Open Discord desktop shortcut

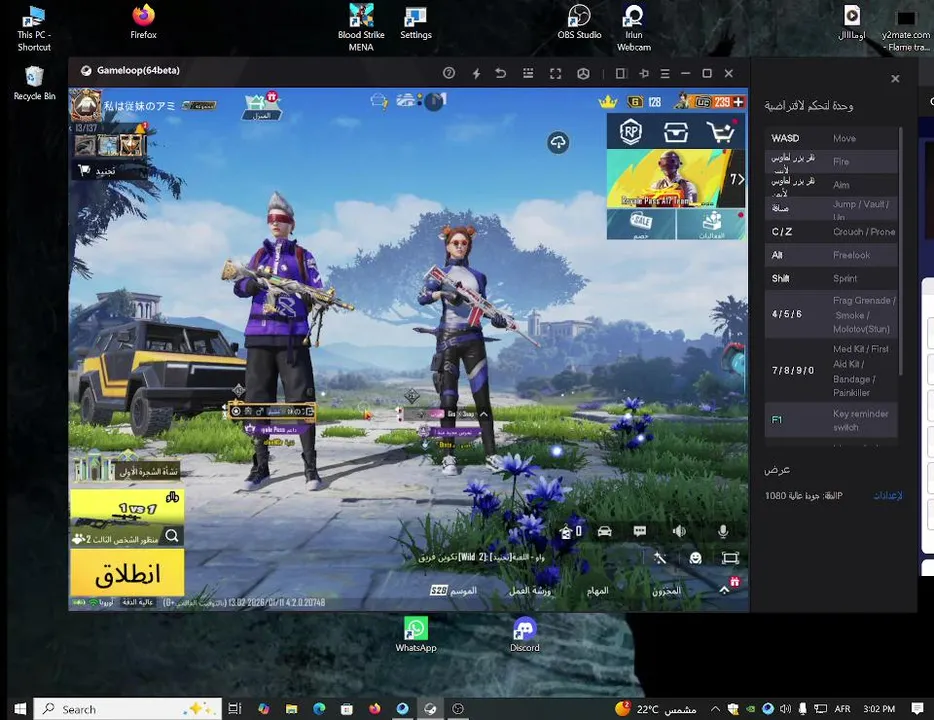524,635
